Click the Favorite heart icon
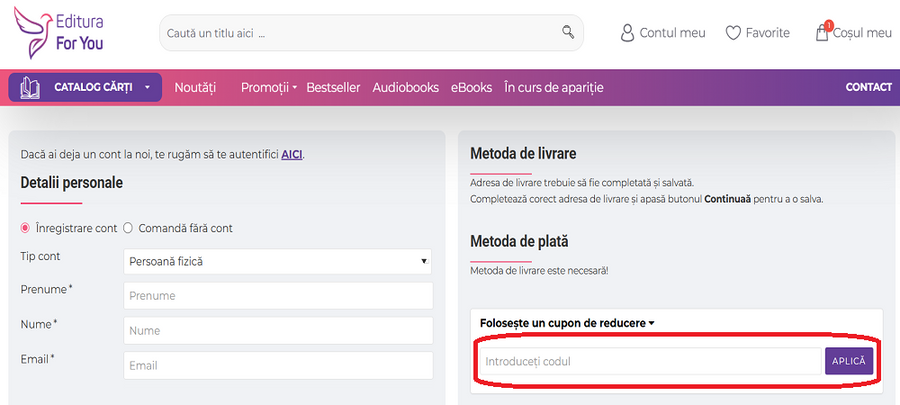The width and height of the screenshot is (900, 405). point(733,33)
